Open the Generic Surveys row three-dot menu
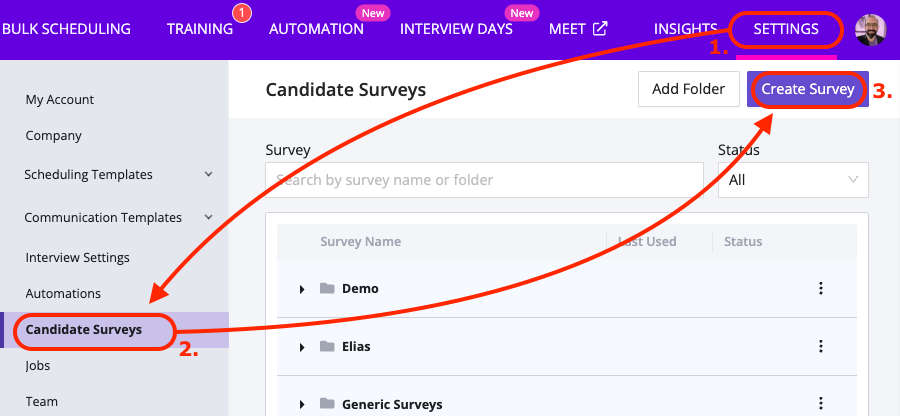This screenshot has height=416, width=900. [821, 405]
